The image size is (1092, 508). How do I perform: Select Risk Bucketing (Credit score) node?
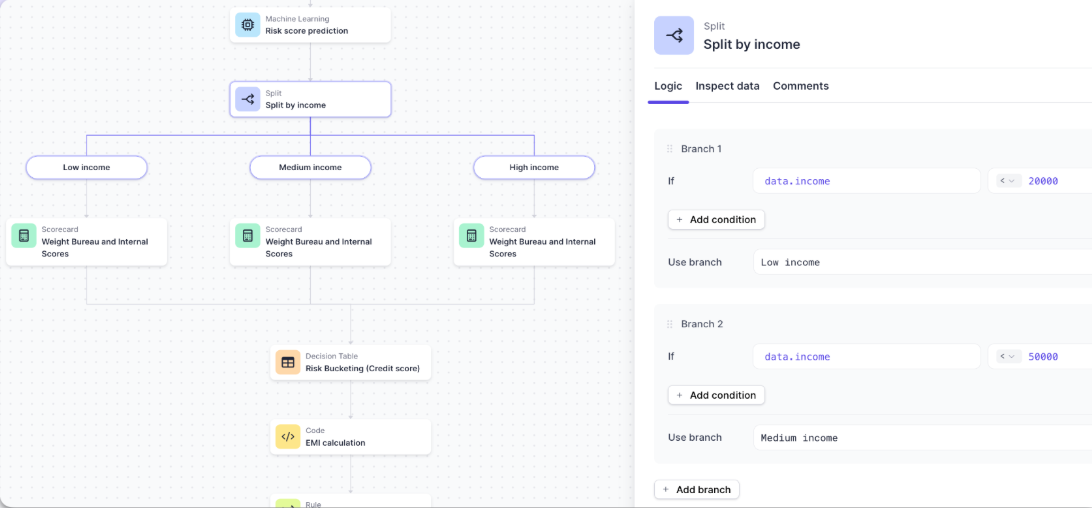[350, 362]
